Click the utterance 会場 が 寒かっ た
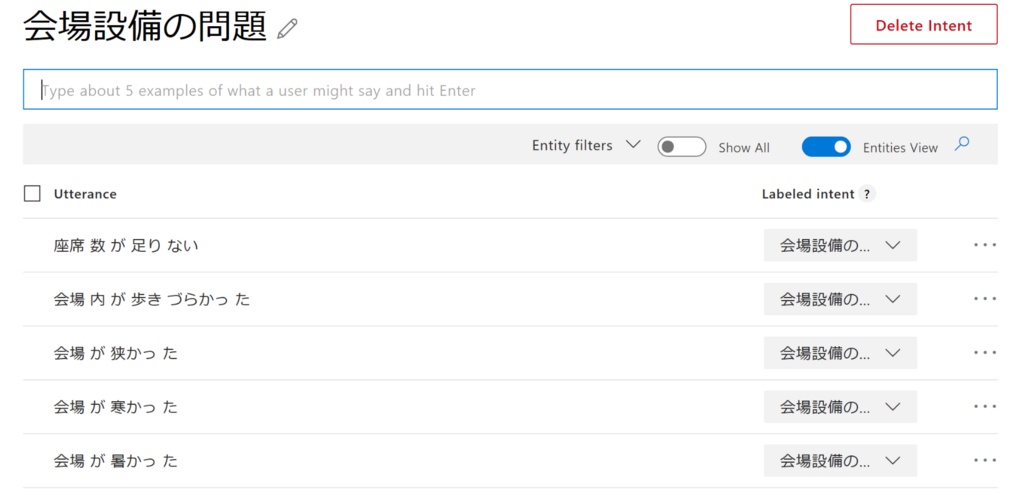 pos(116,407)
